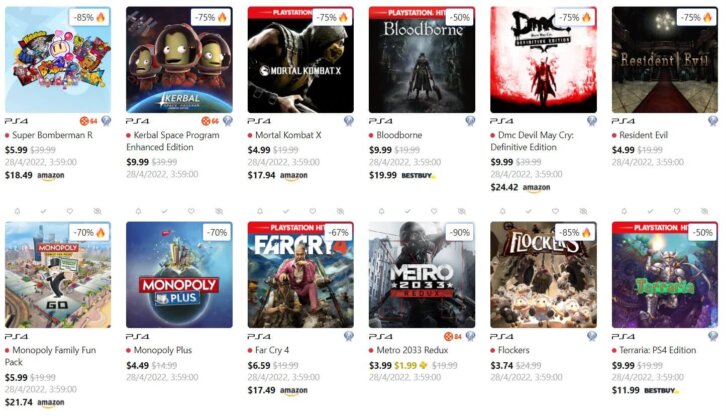Open the Amazon price link for Super Bomberman R
The height and width of the screenshot is (420, 726).
[x=35, y=176]
